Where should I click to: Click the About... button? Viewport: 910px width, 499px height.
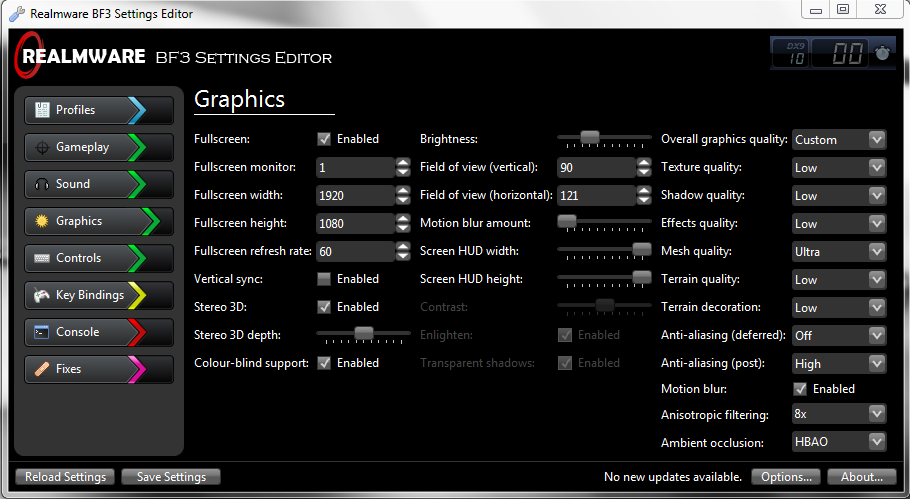tap(861, 477)
